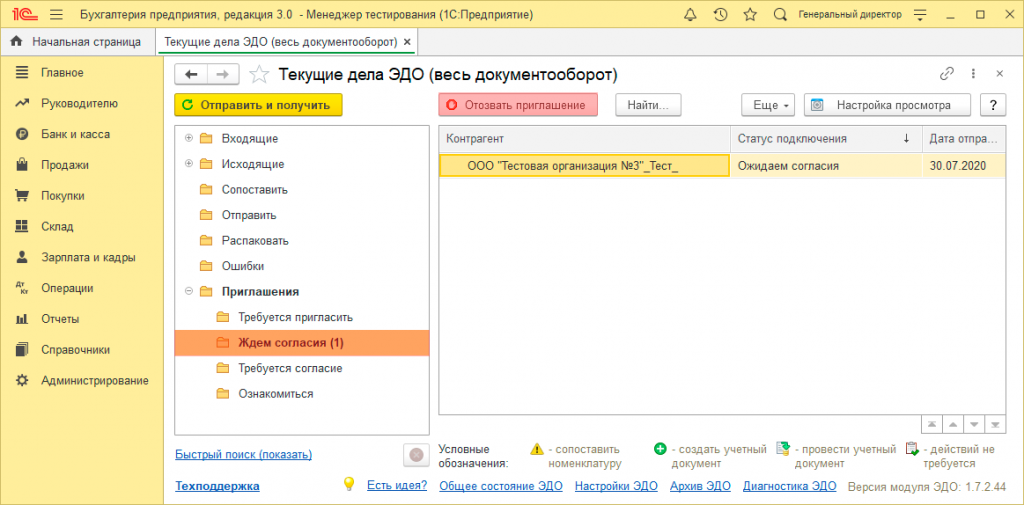This screenshot has width=1024, height=505.
Task: Jump to first row of the list
Action: pos(932,424)
